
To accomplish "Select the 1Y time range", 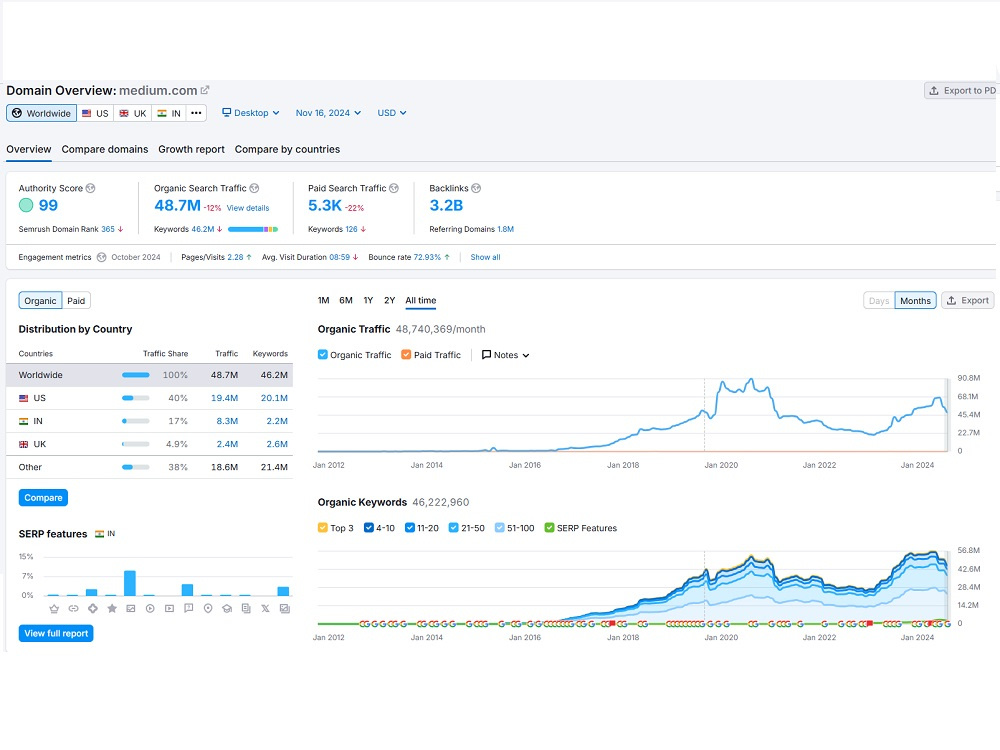I will [x=368, y=300].
